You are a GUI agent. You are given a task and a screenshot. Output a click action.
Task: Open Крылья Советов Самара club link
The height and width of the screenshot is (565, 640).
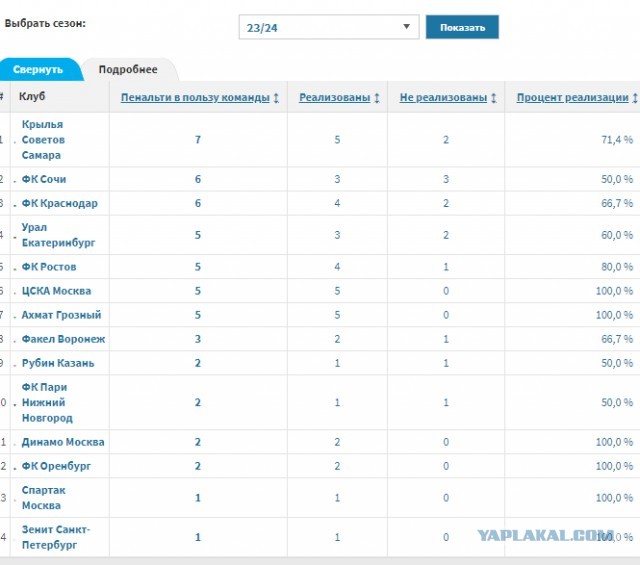[x=43, y=140]
